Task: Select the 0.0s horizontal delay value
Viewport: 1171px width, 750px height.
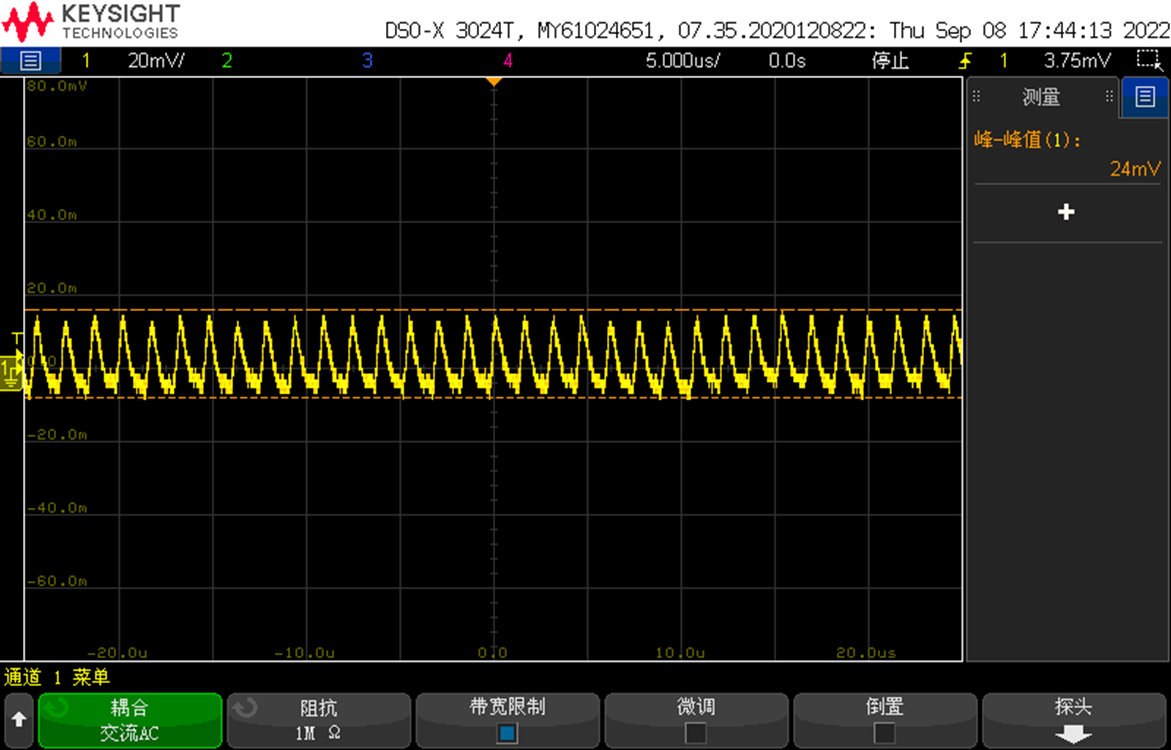Action: 787,61
